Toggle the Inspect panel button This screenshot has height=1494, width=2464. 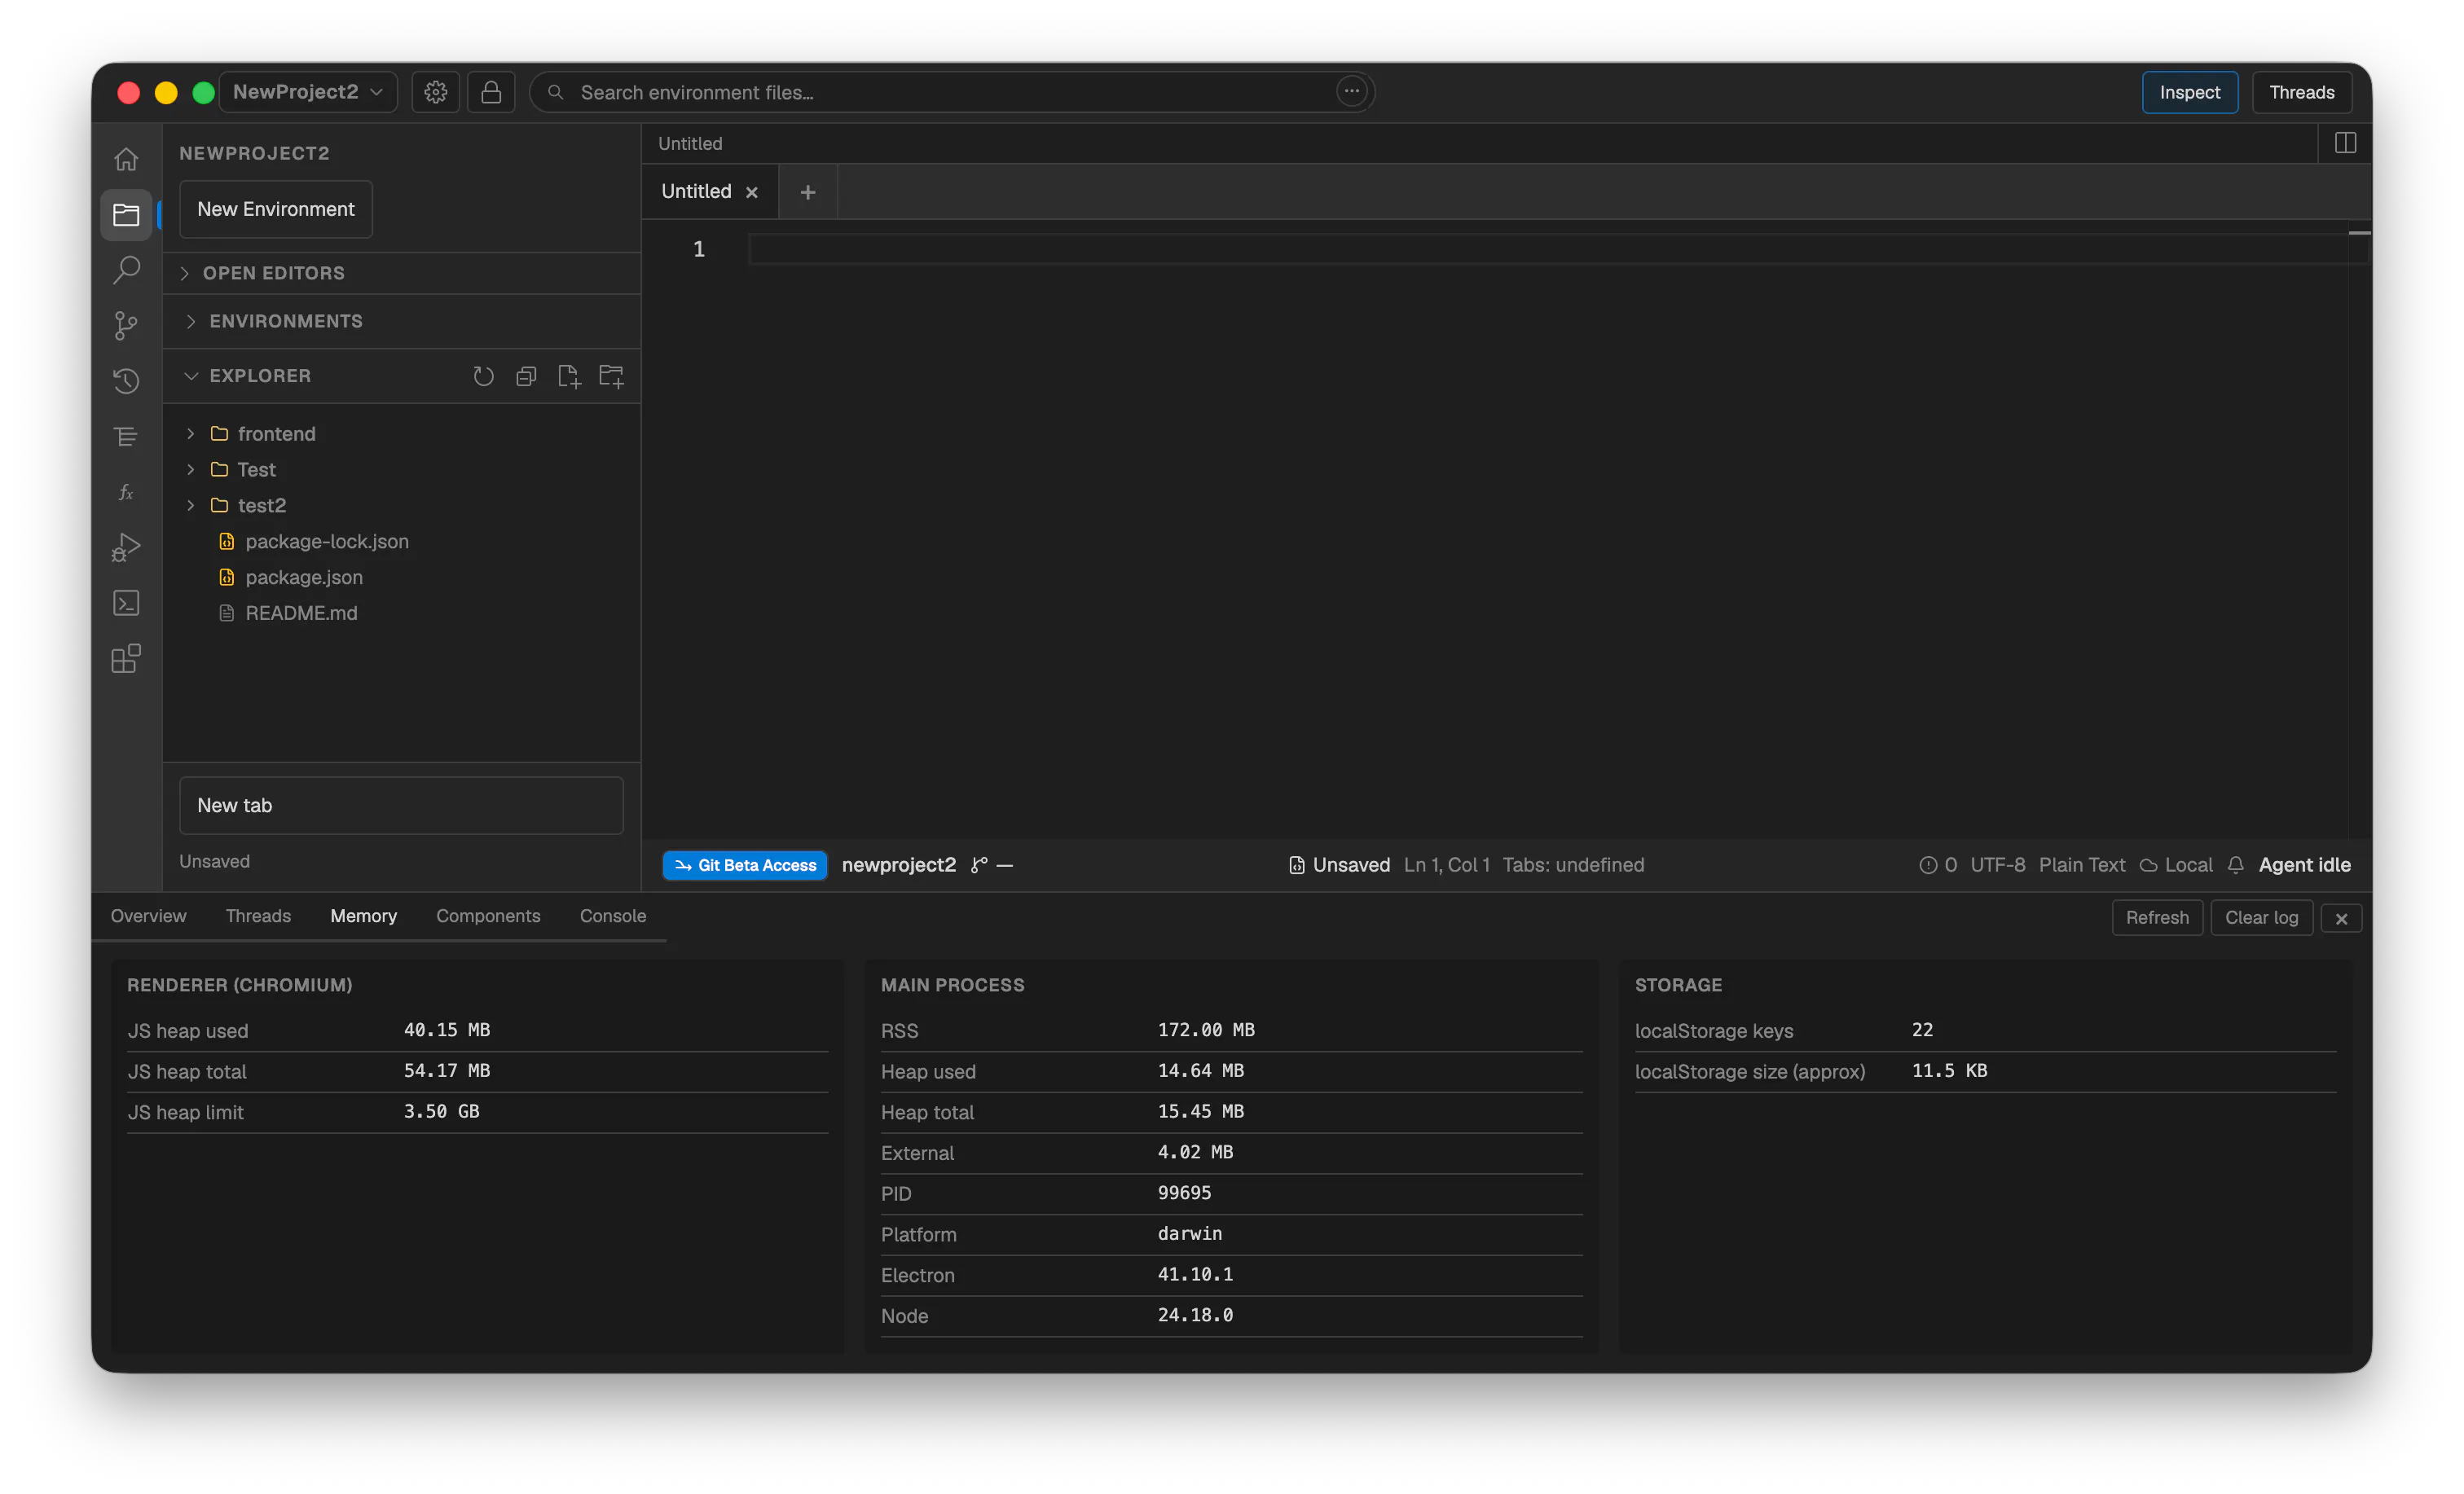[x=2189, y=92]
